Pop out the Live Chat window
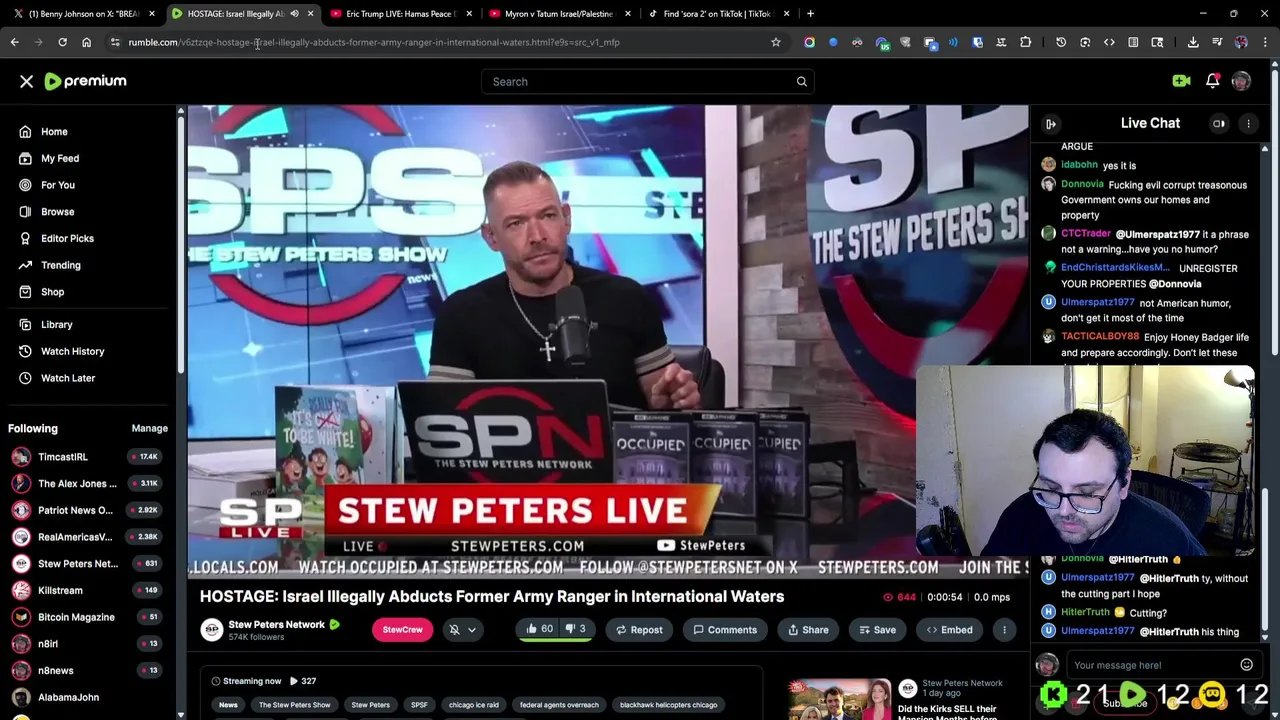Image resolution: width=1280 pixels, height=720 pixels. click(x=1219, y=124)
